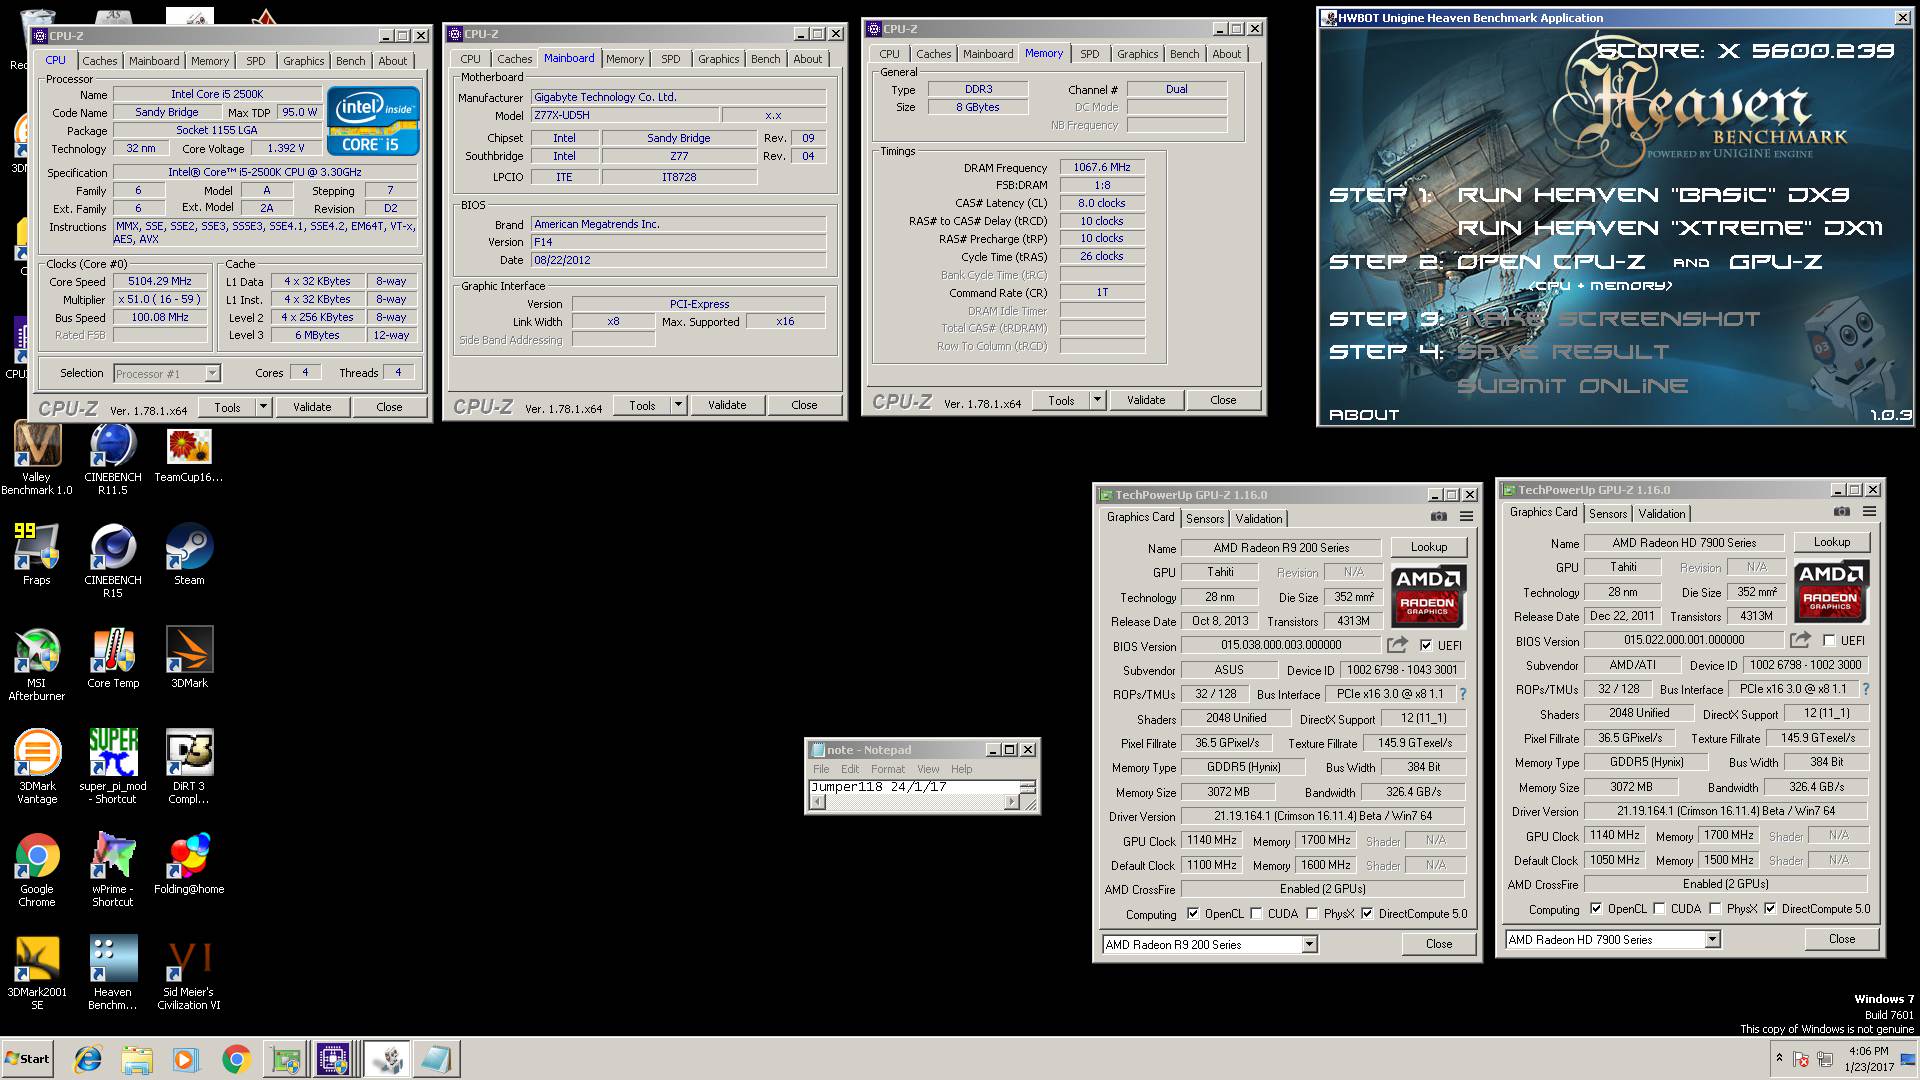The image size is (1920, 1080).
Task: Open CINEBENCH R11.5 desktop icon
Action: [x=113, y=459]
